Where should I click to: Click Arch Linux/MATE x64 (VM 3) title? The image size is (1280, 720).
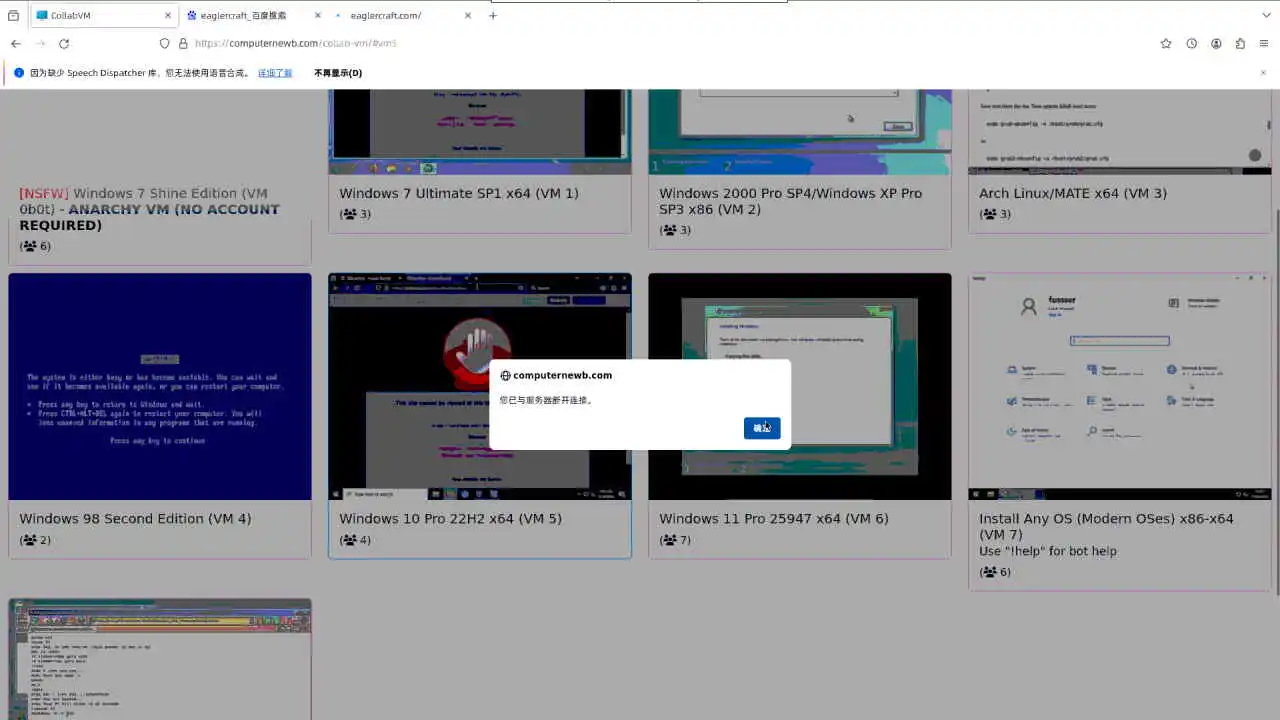1073,193
